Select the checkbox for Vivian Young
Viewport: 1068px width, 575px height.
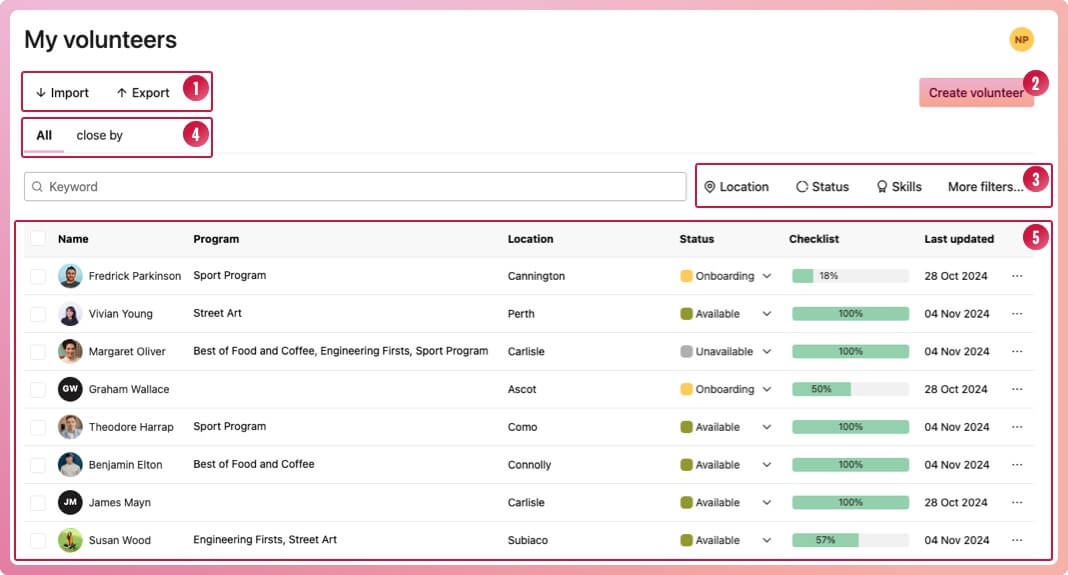[x=38, y=314]
